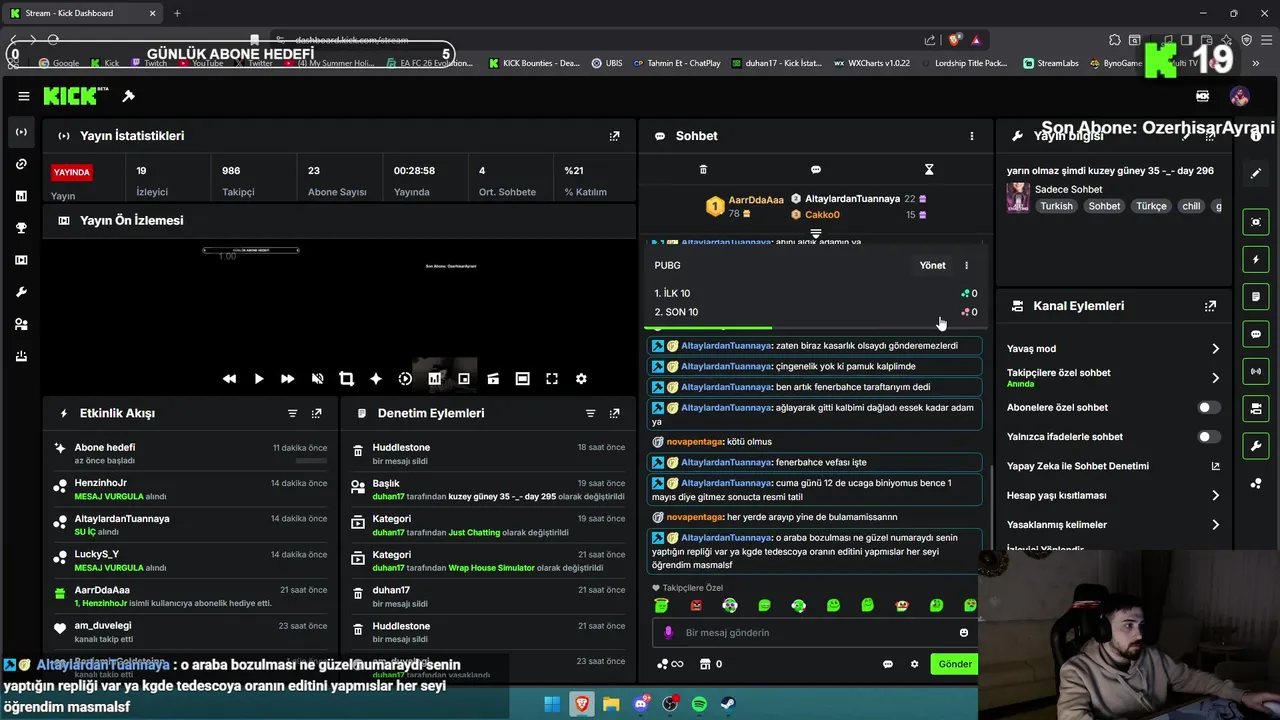Click the Yönet button on PUBG prediction
Screen dimensions: 1280x720
click(932, 265)
